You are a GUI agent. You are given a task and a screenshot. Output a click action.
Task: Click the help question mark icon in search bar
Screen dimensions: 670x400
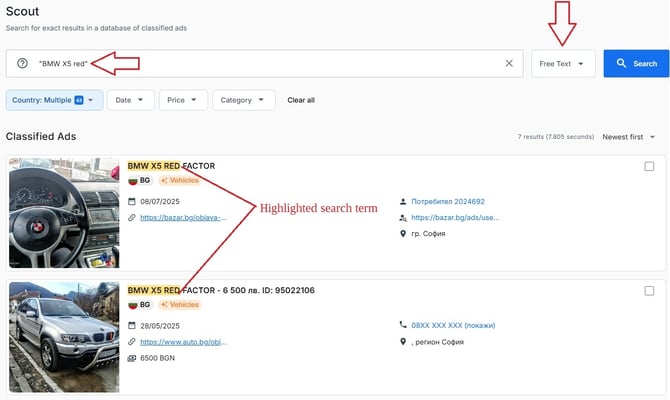click(22, 63)
